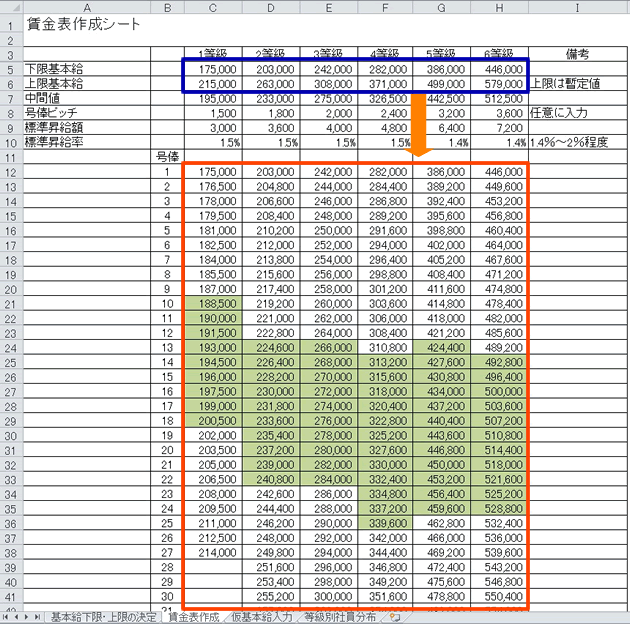Select highlighted cell 230,000
This screenshot has width=630, height=624.
point(271,391)
